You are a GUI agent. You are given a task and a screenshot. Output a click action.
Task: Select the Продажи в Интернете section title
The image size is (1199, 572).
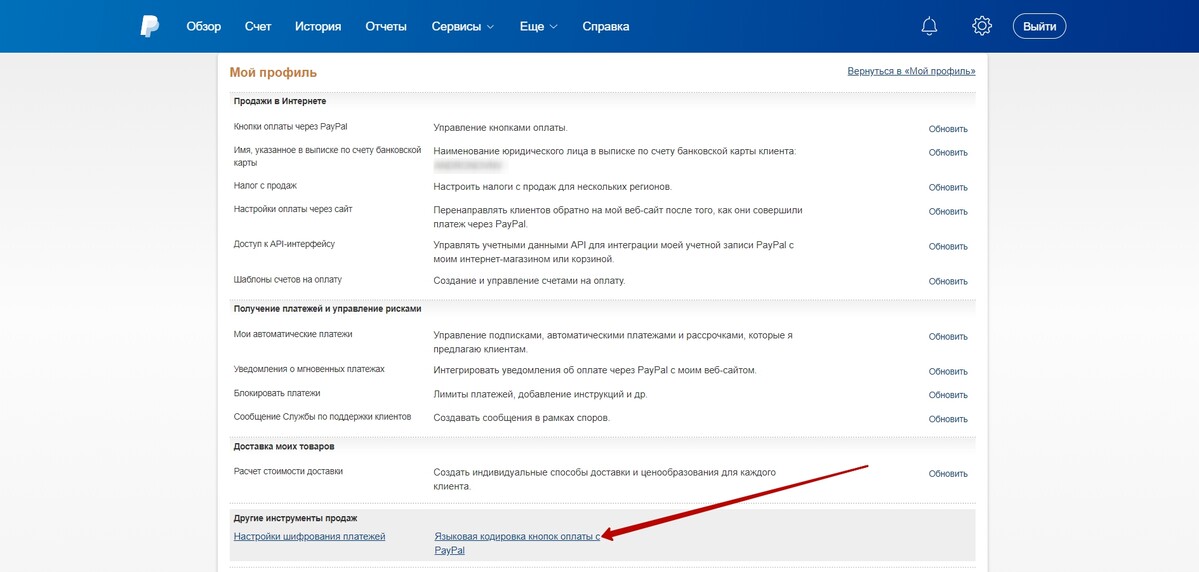[280, 101]
